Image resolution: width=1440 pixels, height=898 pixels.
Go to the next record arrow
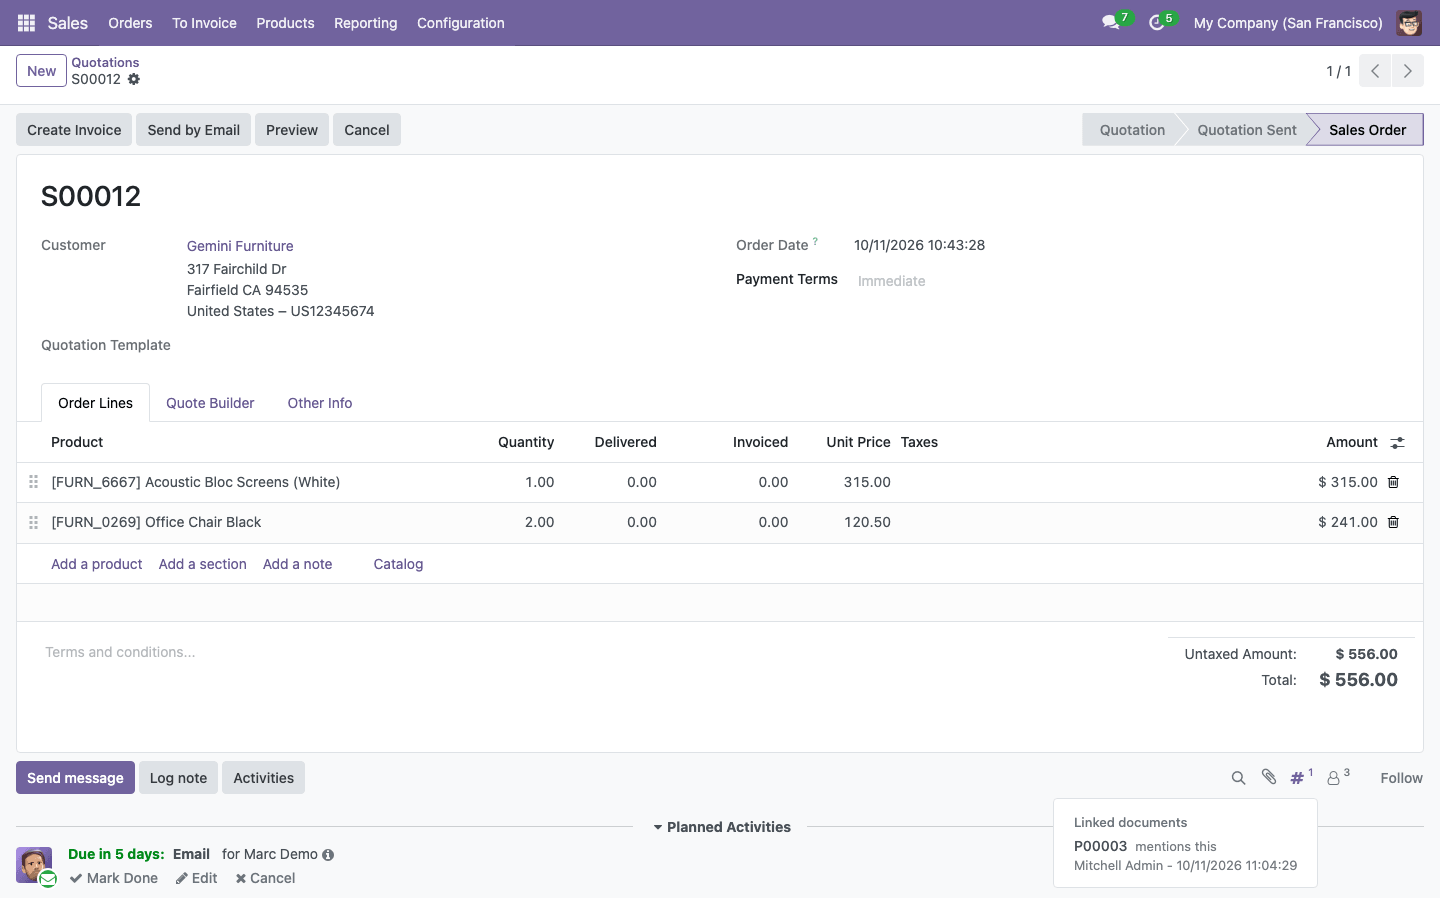point(1407,71)
